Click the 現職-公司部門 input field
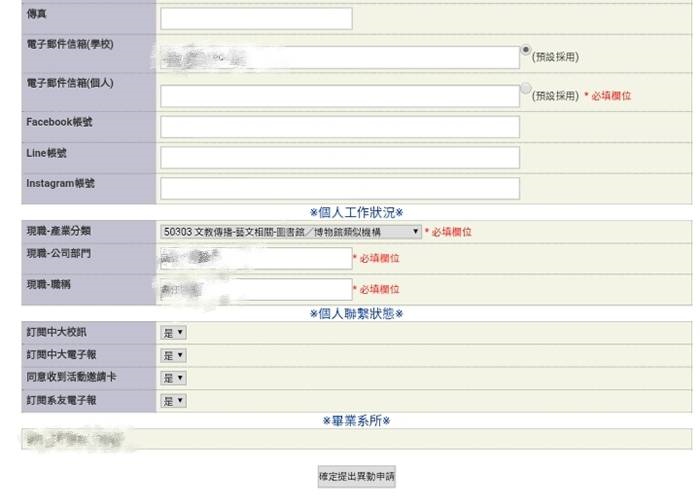The image size is (700, 497). point(255,258)
